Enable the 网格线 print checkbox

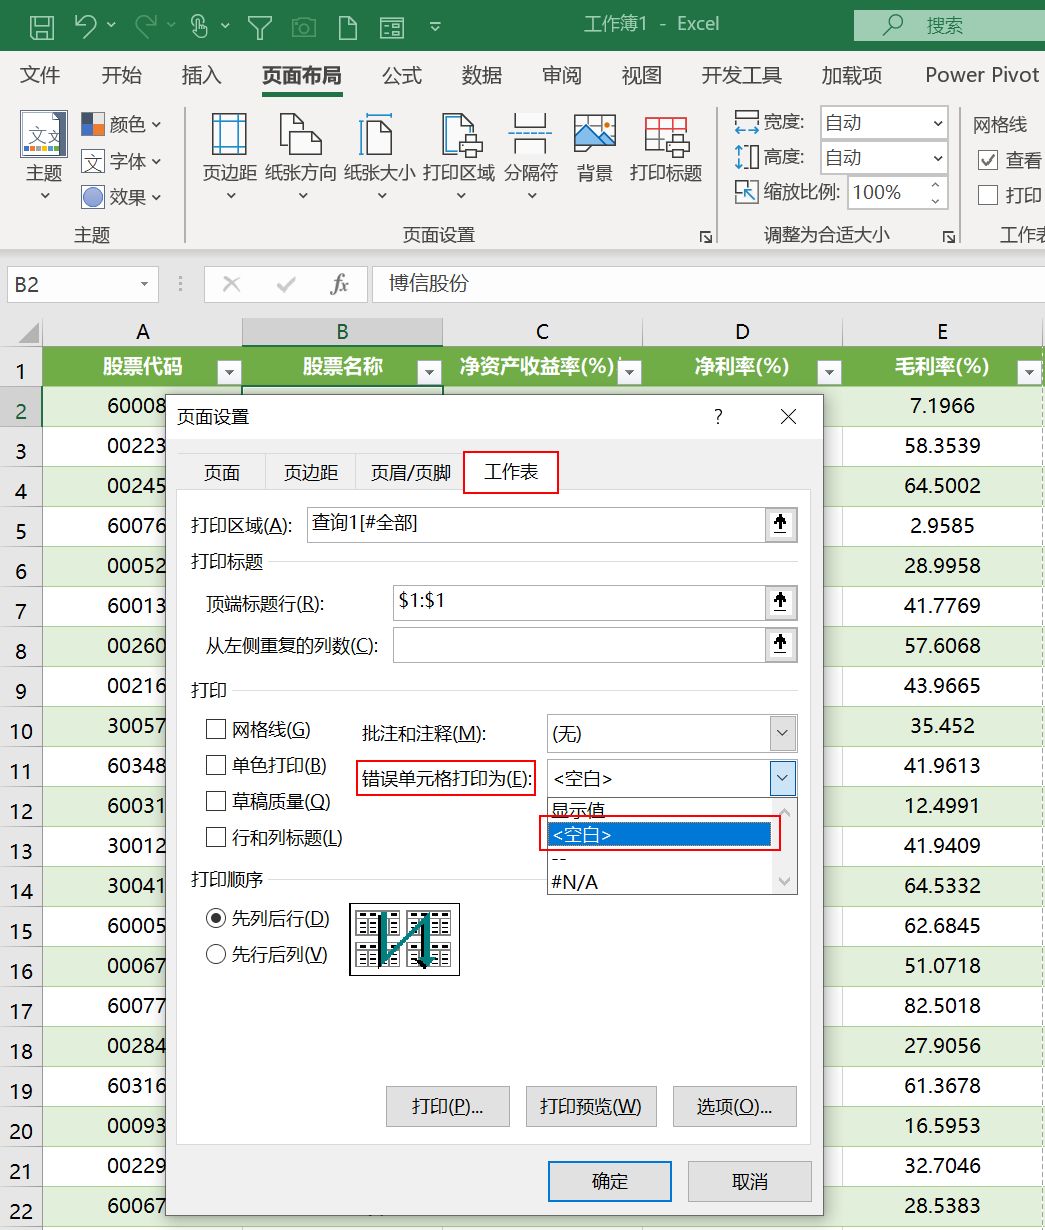tap(215, 729)
